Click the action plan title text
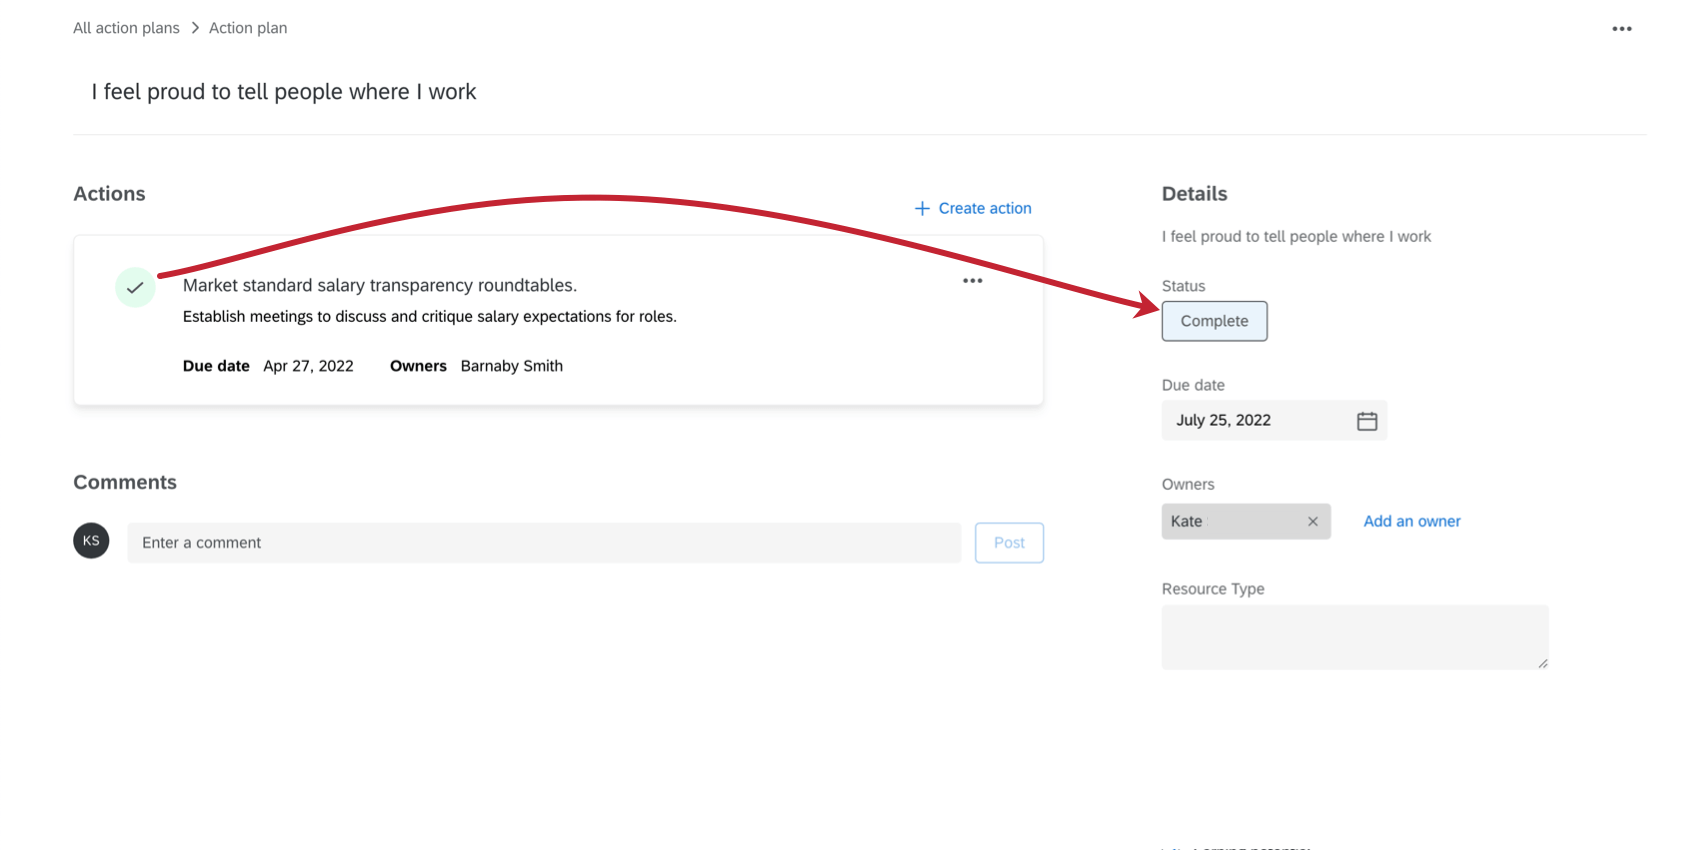This screenshot has height=850, width=1700. pyautogui.click(x=284, y=92)
